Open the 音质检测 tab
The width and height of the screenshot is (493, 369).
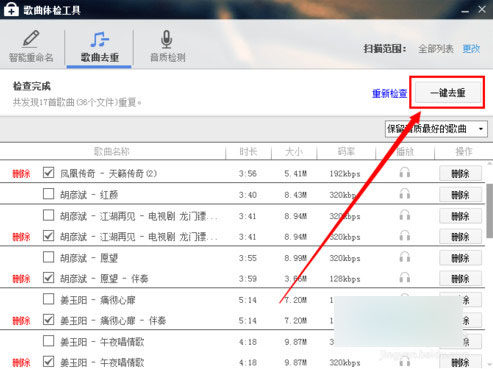[168, 47]
